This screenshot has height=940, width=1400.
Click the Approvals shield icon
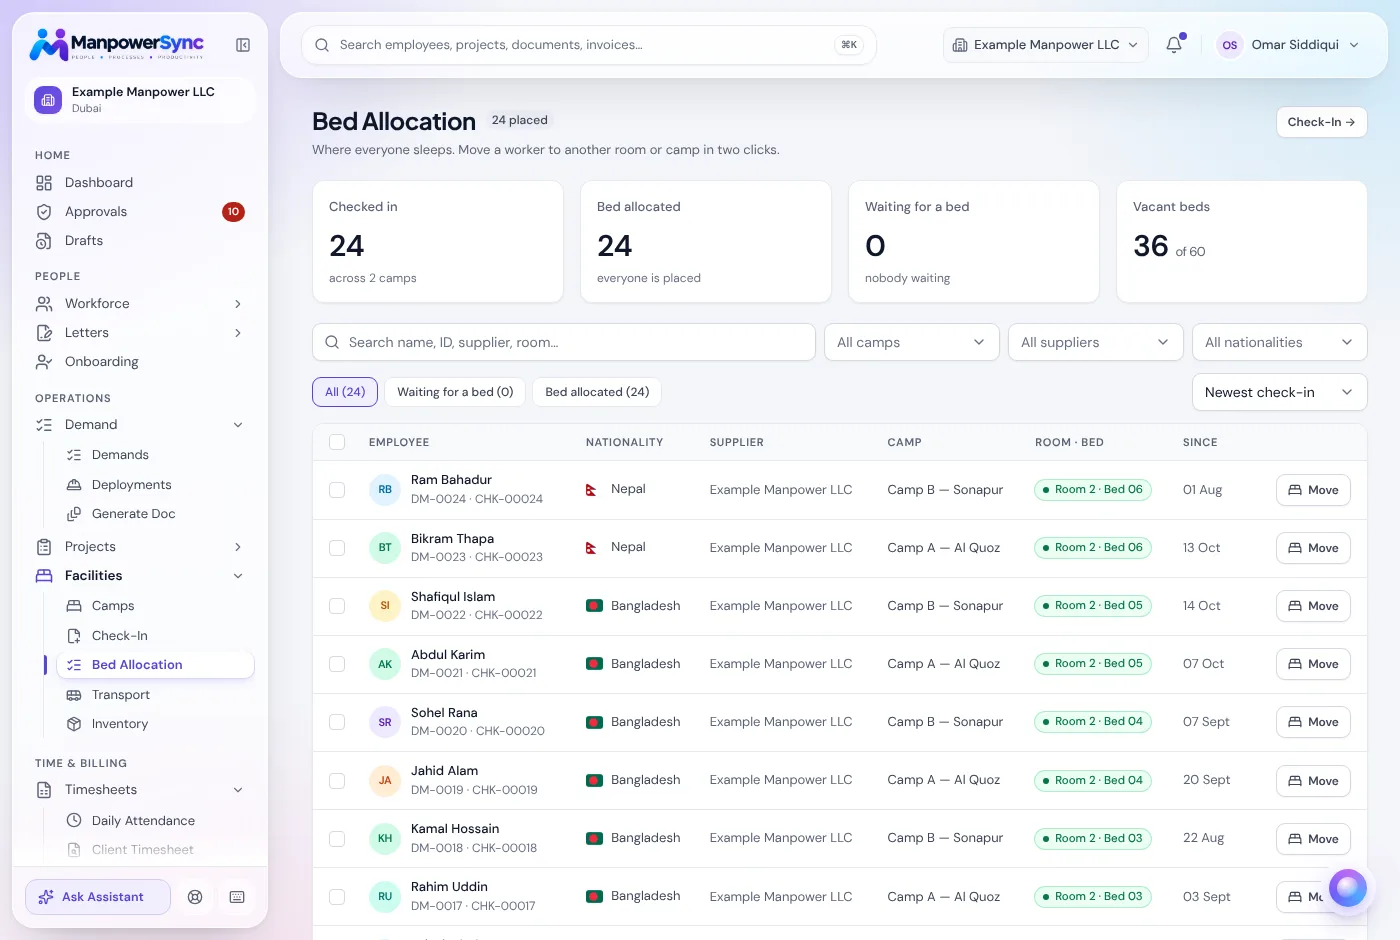tap(44, 212)
